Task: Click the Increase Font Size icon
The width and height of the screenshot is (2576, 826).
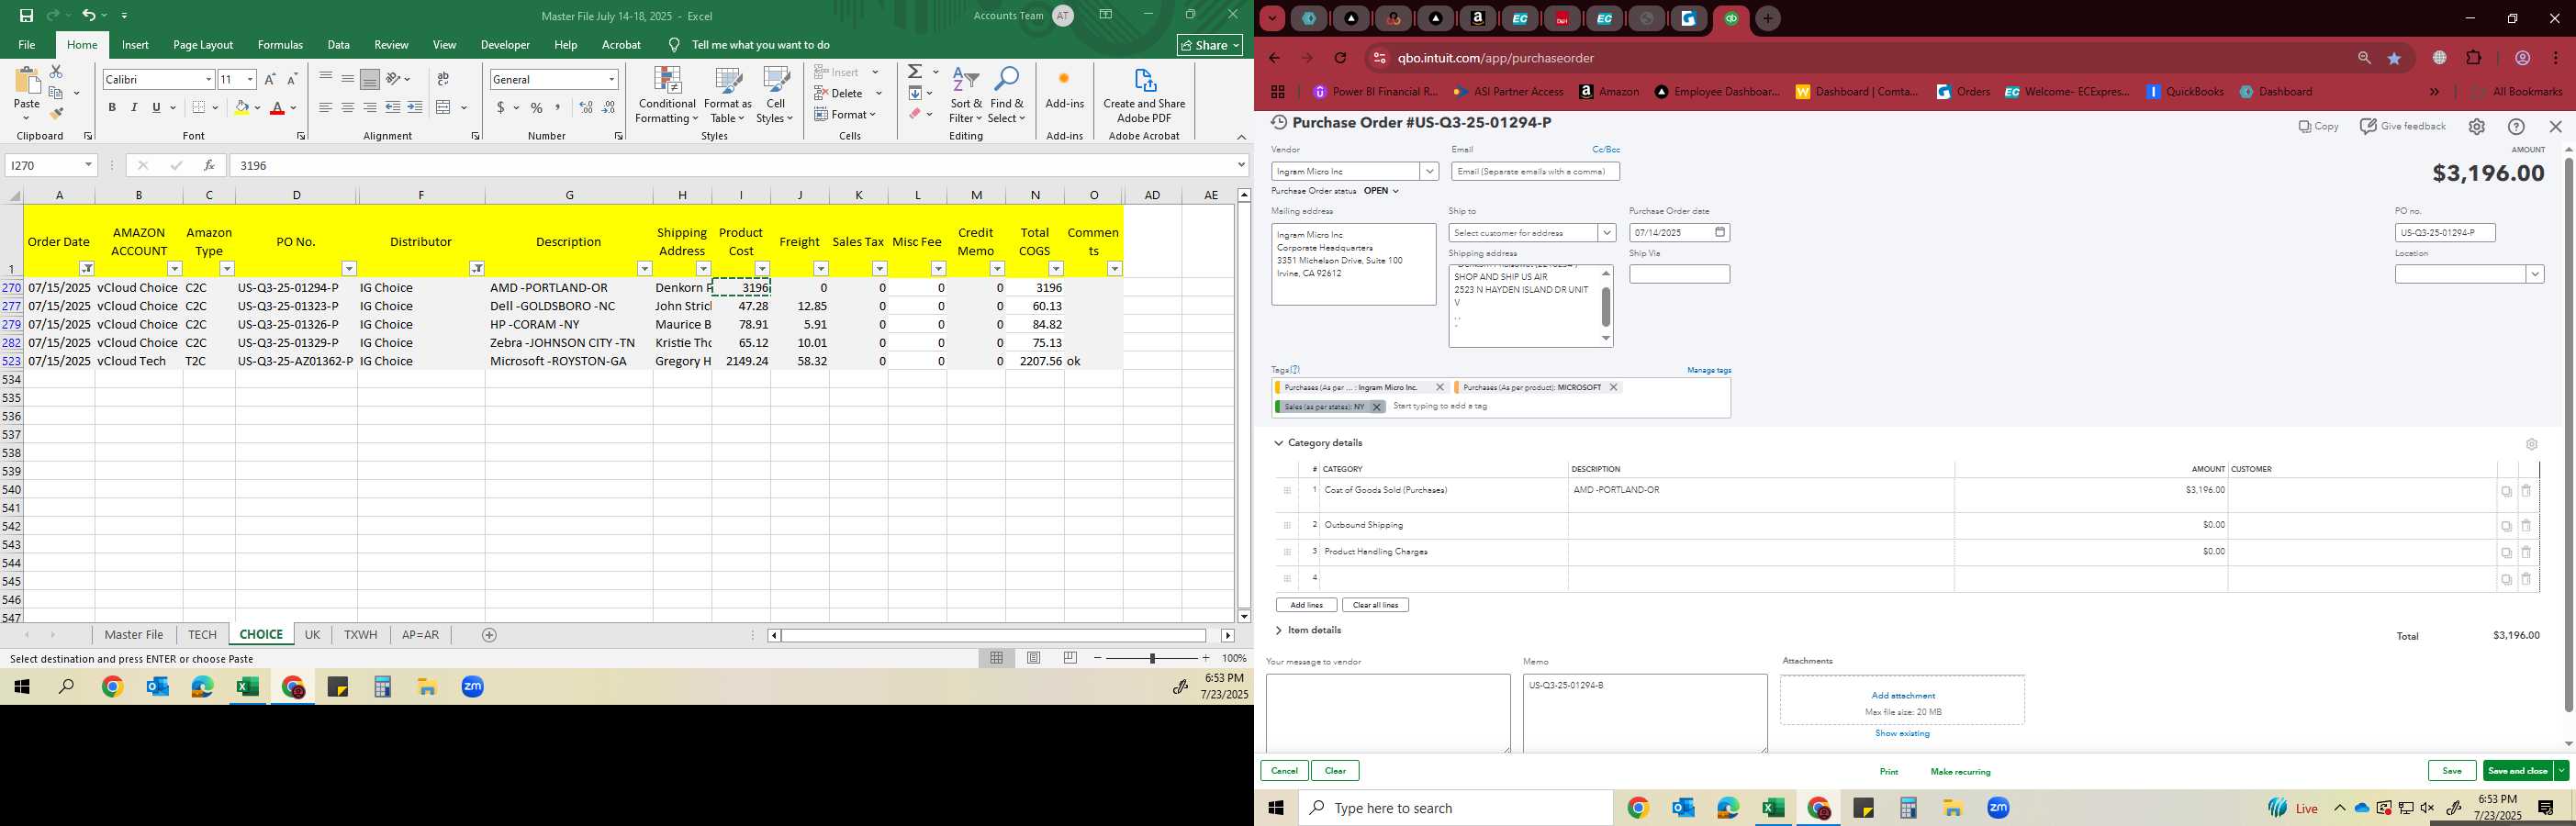Action: 270,80
